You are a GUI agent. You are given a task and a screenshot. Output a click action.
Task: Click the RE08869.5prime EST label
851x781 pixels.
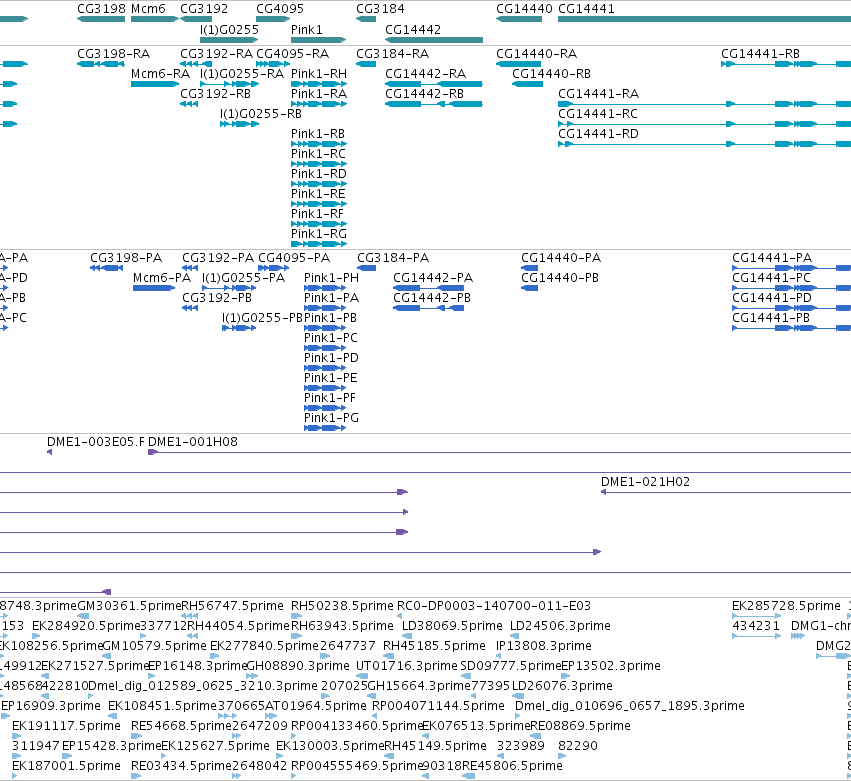coord(580,725)
